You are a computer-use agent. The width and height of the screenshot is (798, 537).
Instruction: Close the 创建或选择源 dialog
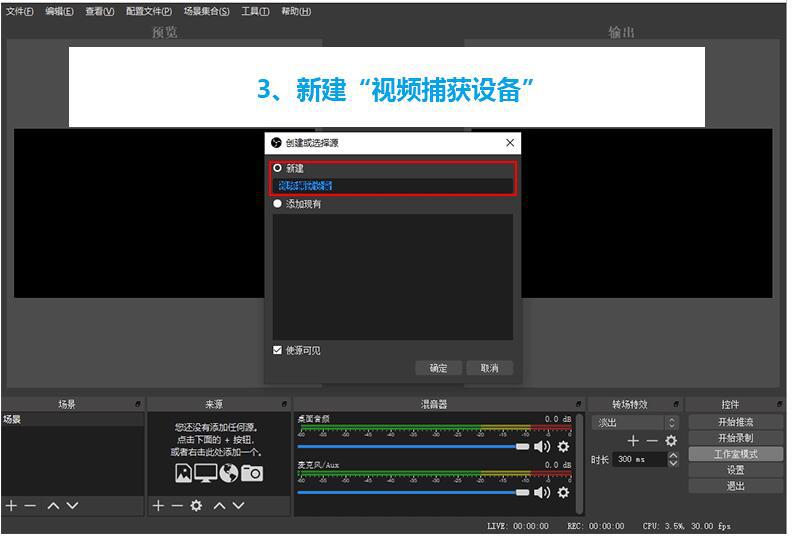(510, 143)
